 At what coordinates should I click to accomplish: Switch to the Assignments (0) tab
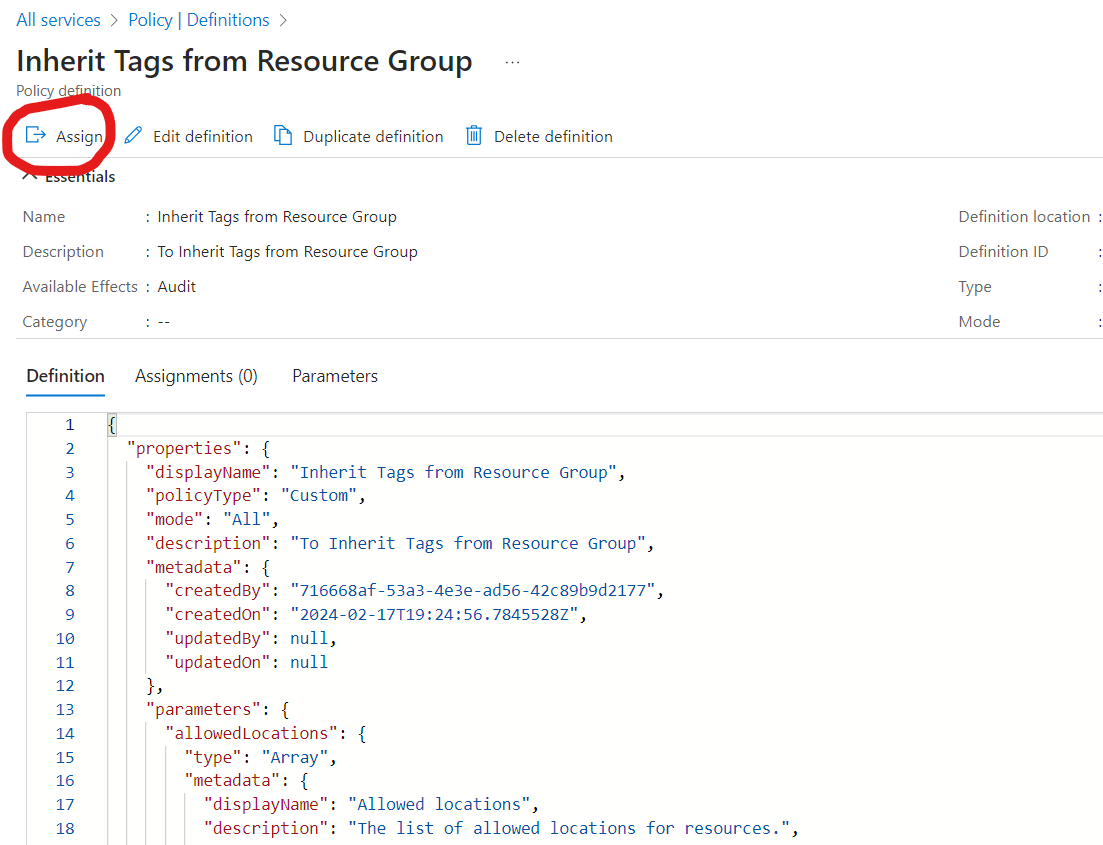coord(196,376)
